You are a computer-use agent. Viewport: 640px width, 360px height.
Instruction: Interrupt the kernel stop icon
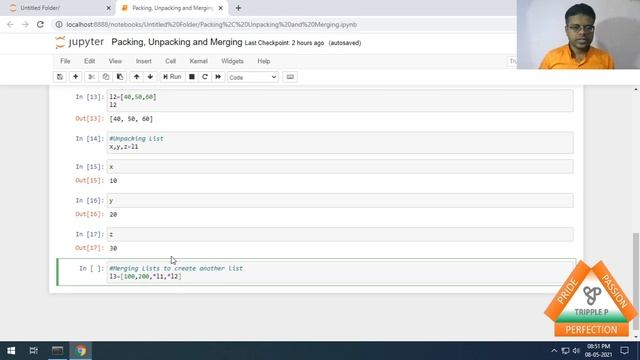click(x=191, y=77)
